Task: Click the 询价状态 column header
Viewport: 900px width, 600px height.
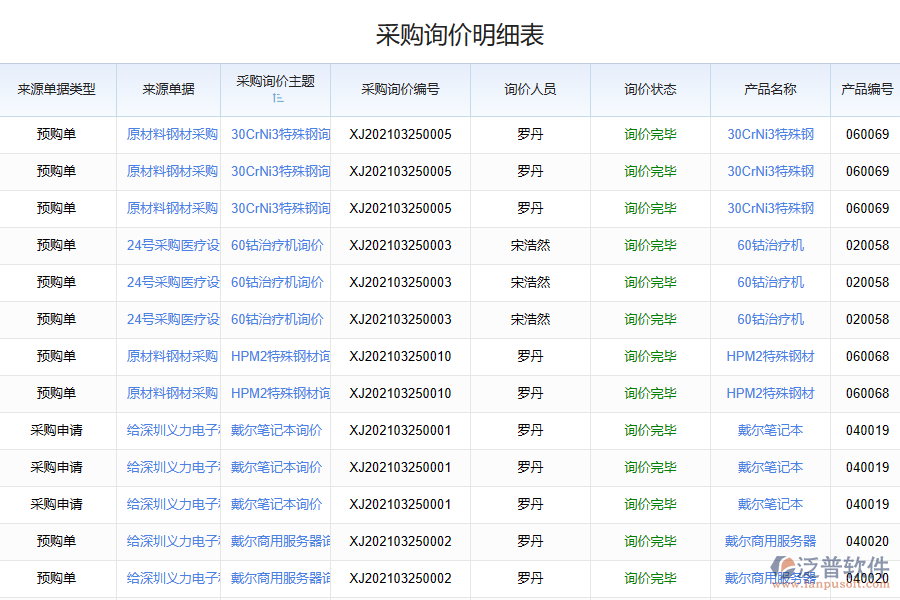Action: tap(645, 89)
